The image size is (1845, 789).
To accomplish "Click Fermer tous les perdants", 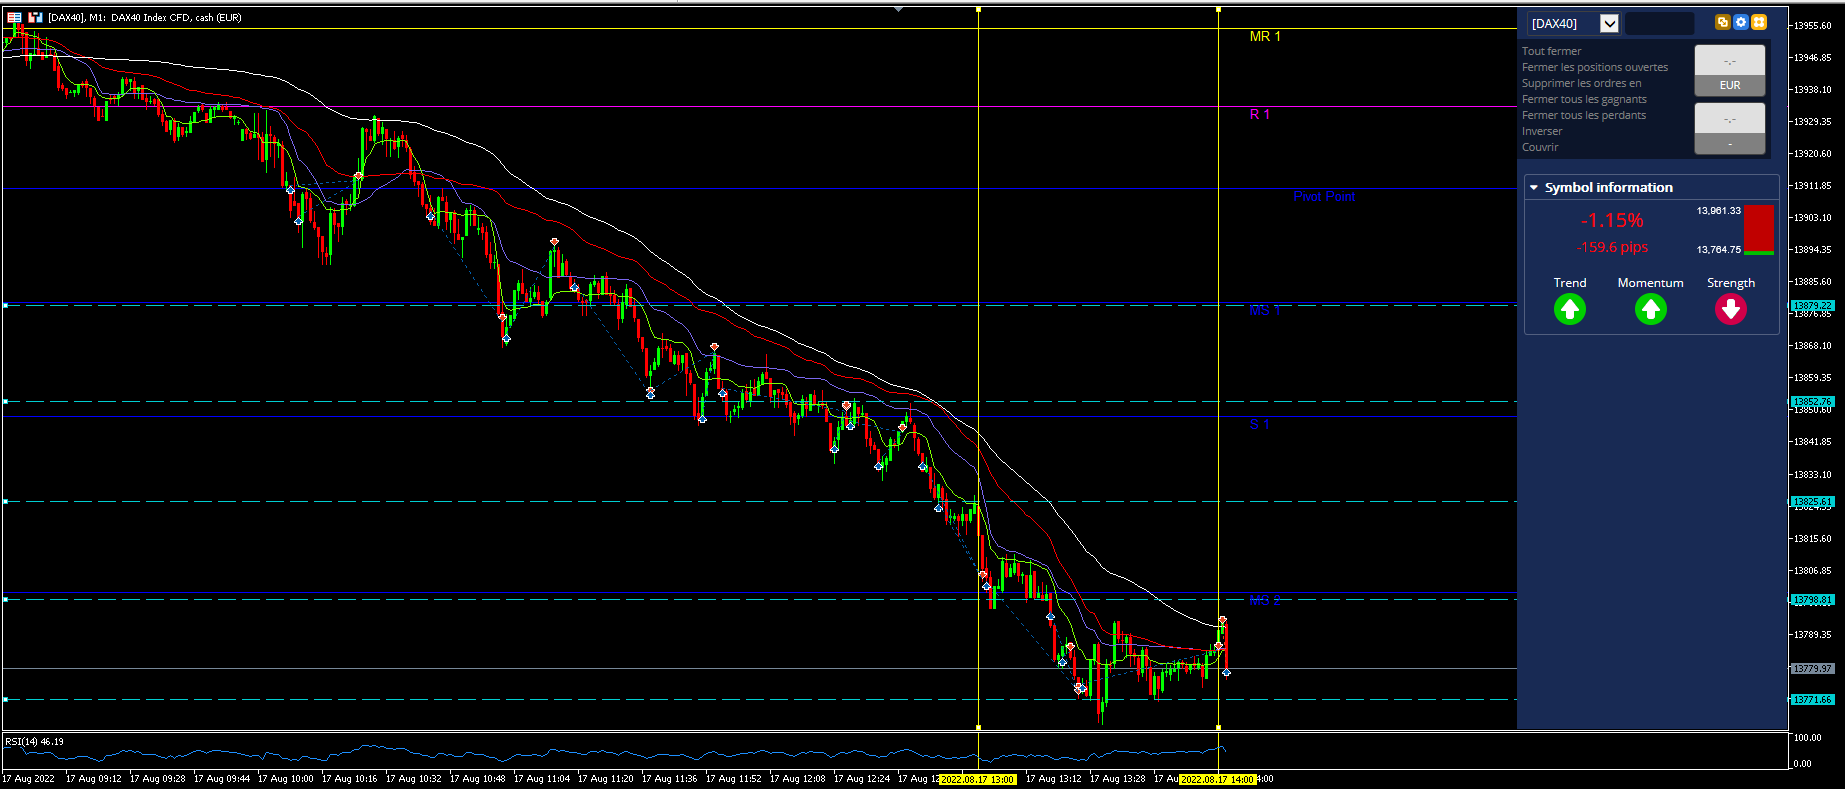I will (1584, 115).
